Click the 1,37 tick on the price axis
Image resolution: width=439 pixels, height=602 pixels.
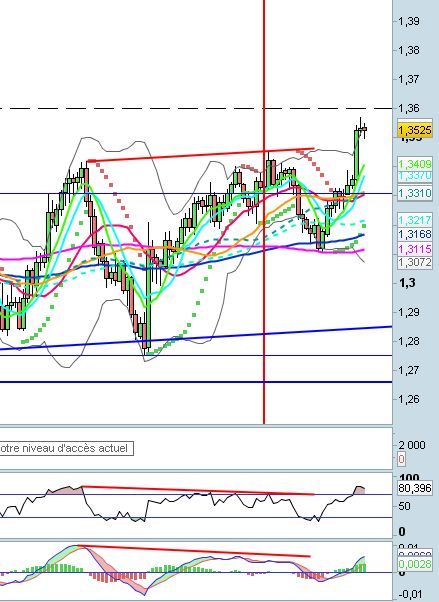[x=409, y=79]
